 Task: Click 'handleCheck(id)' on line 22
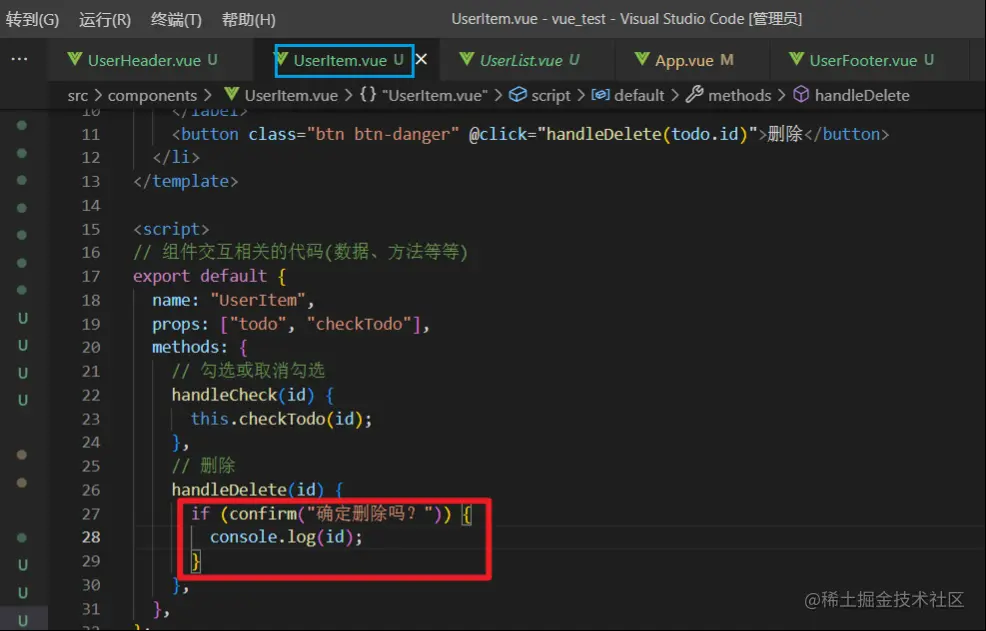(242, 395)
